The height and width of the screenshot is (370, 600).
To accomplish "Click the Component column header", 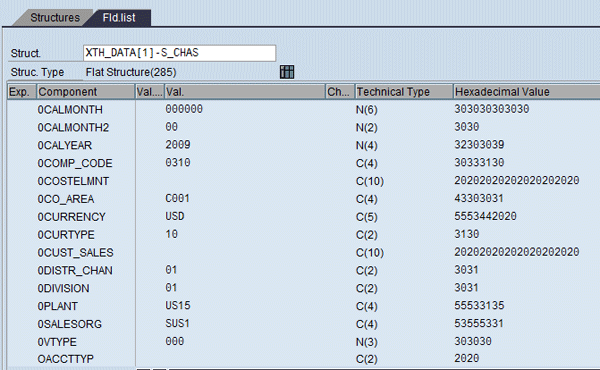I will 86,92.
